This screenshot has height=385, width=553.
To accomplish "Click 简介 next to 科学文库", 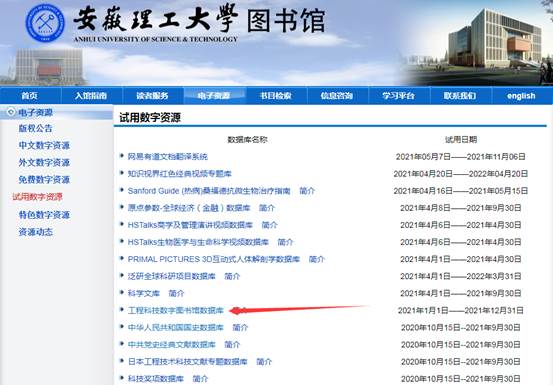I will (176, 293).
